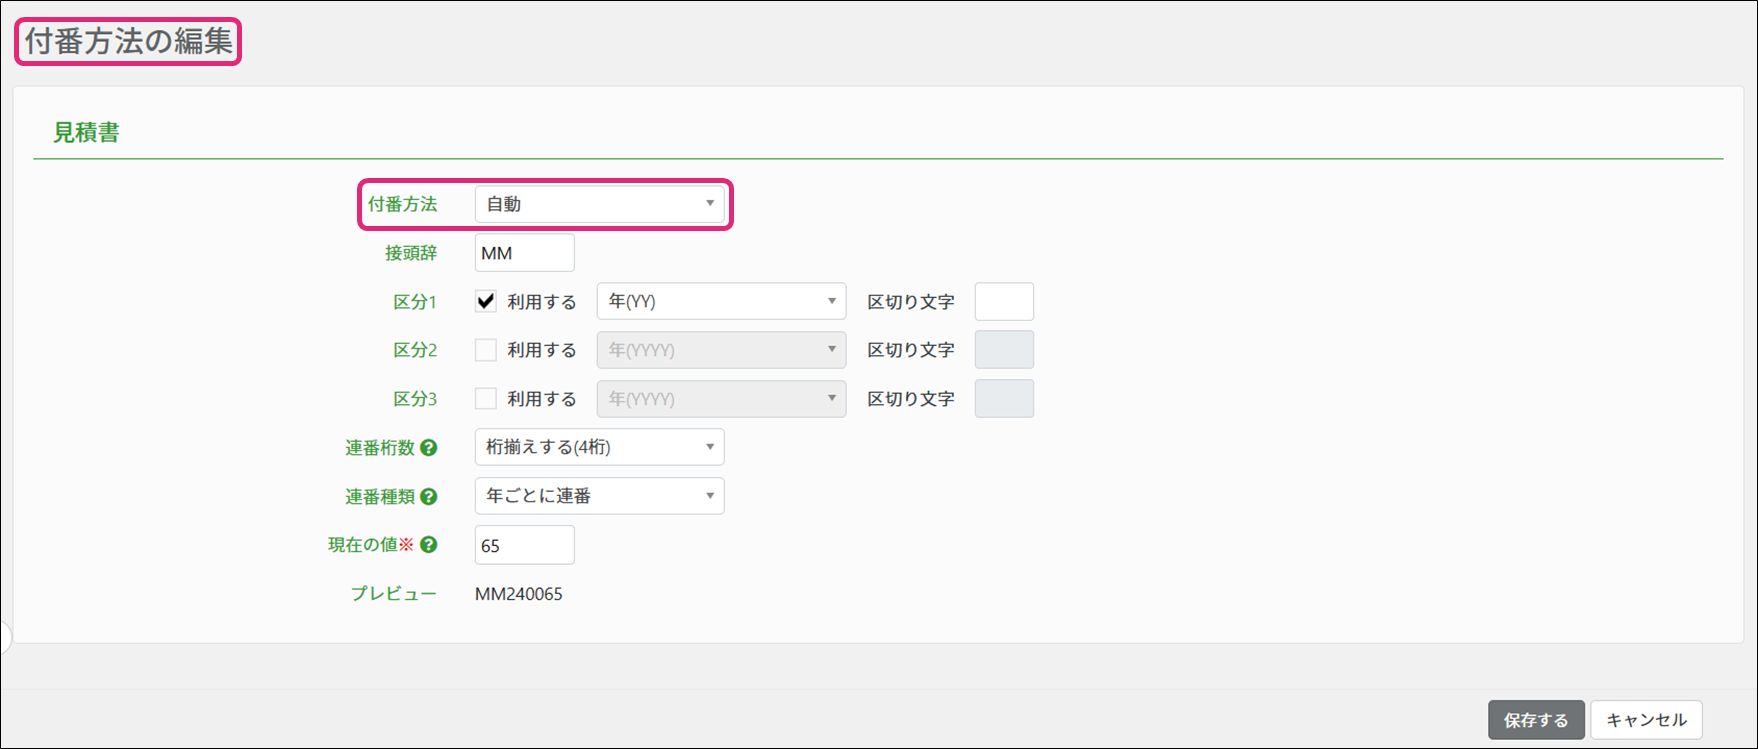The width and height of the screenshot is (1758, 749).
Task: Enable the 区分3 利用する checkbox
Action: point(486,398)
